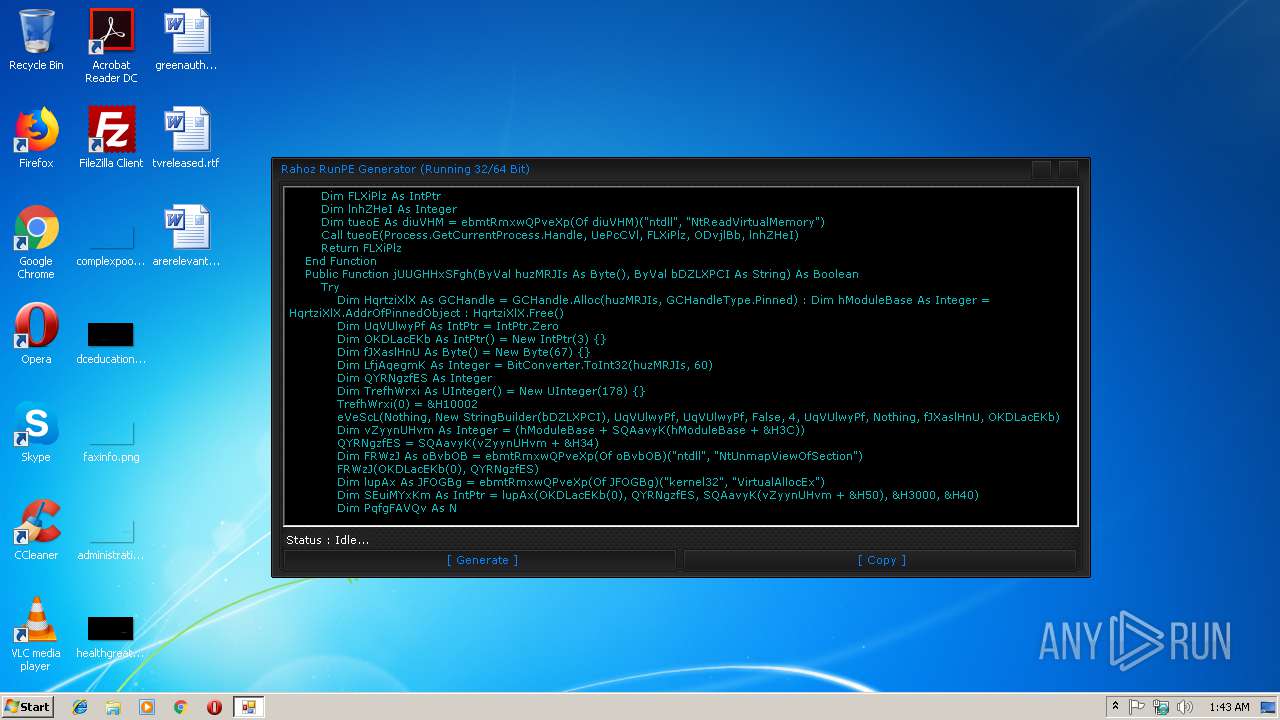The image size is (1280, 720).
Task: Launch CCleaner desktop shortcut
Action: [36, 530]
